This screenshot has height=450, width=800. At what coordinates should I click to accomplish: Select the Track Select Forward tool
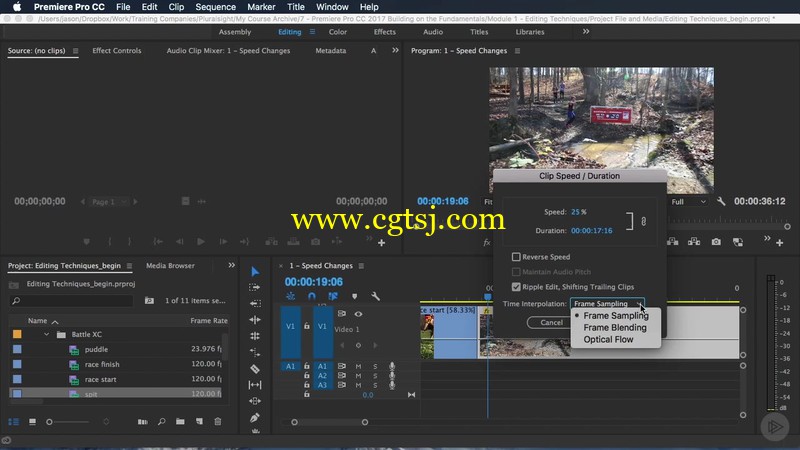tap(255, 287)
